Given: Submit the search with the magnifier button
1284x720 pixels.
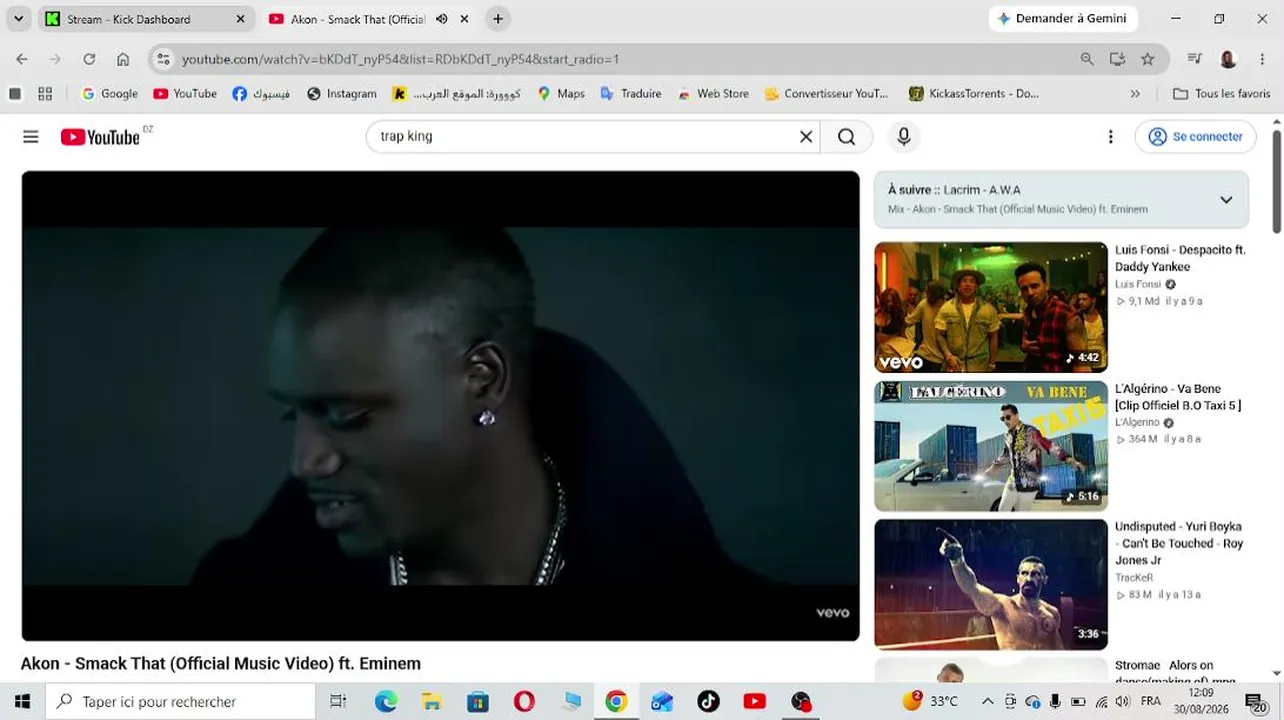Looking at the screenshot, I should tap(847, 137).
